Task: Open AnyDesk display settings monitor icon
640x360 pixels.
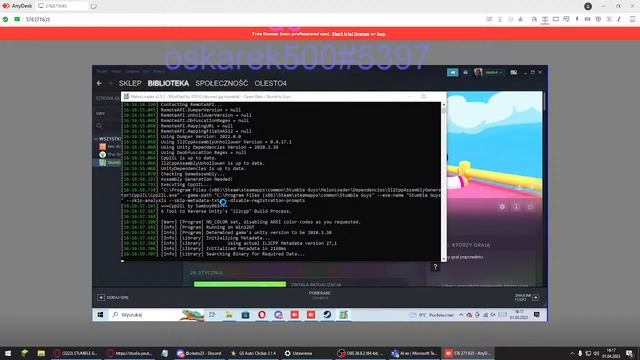Action: tap(556, 19)
